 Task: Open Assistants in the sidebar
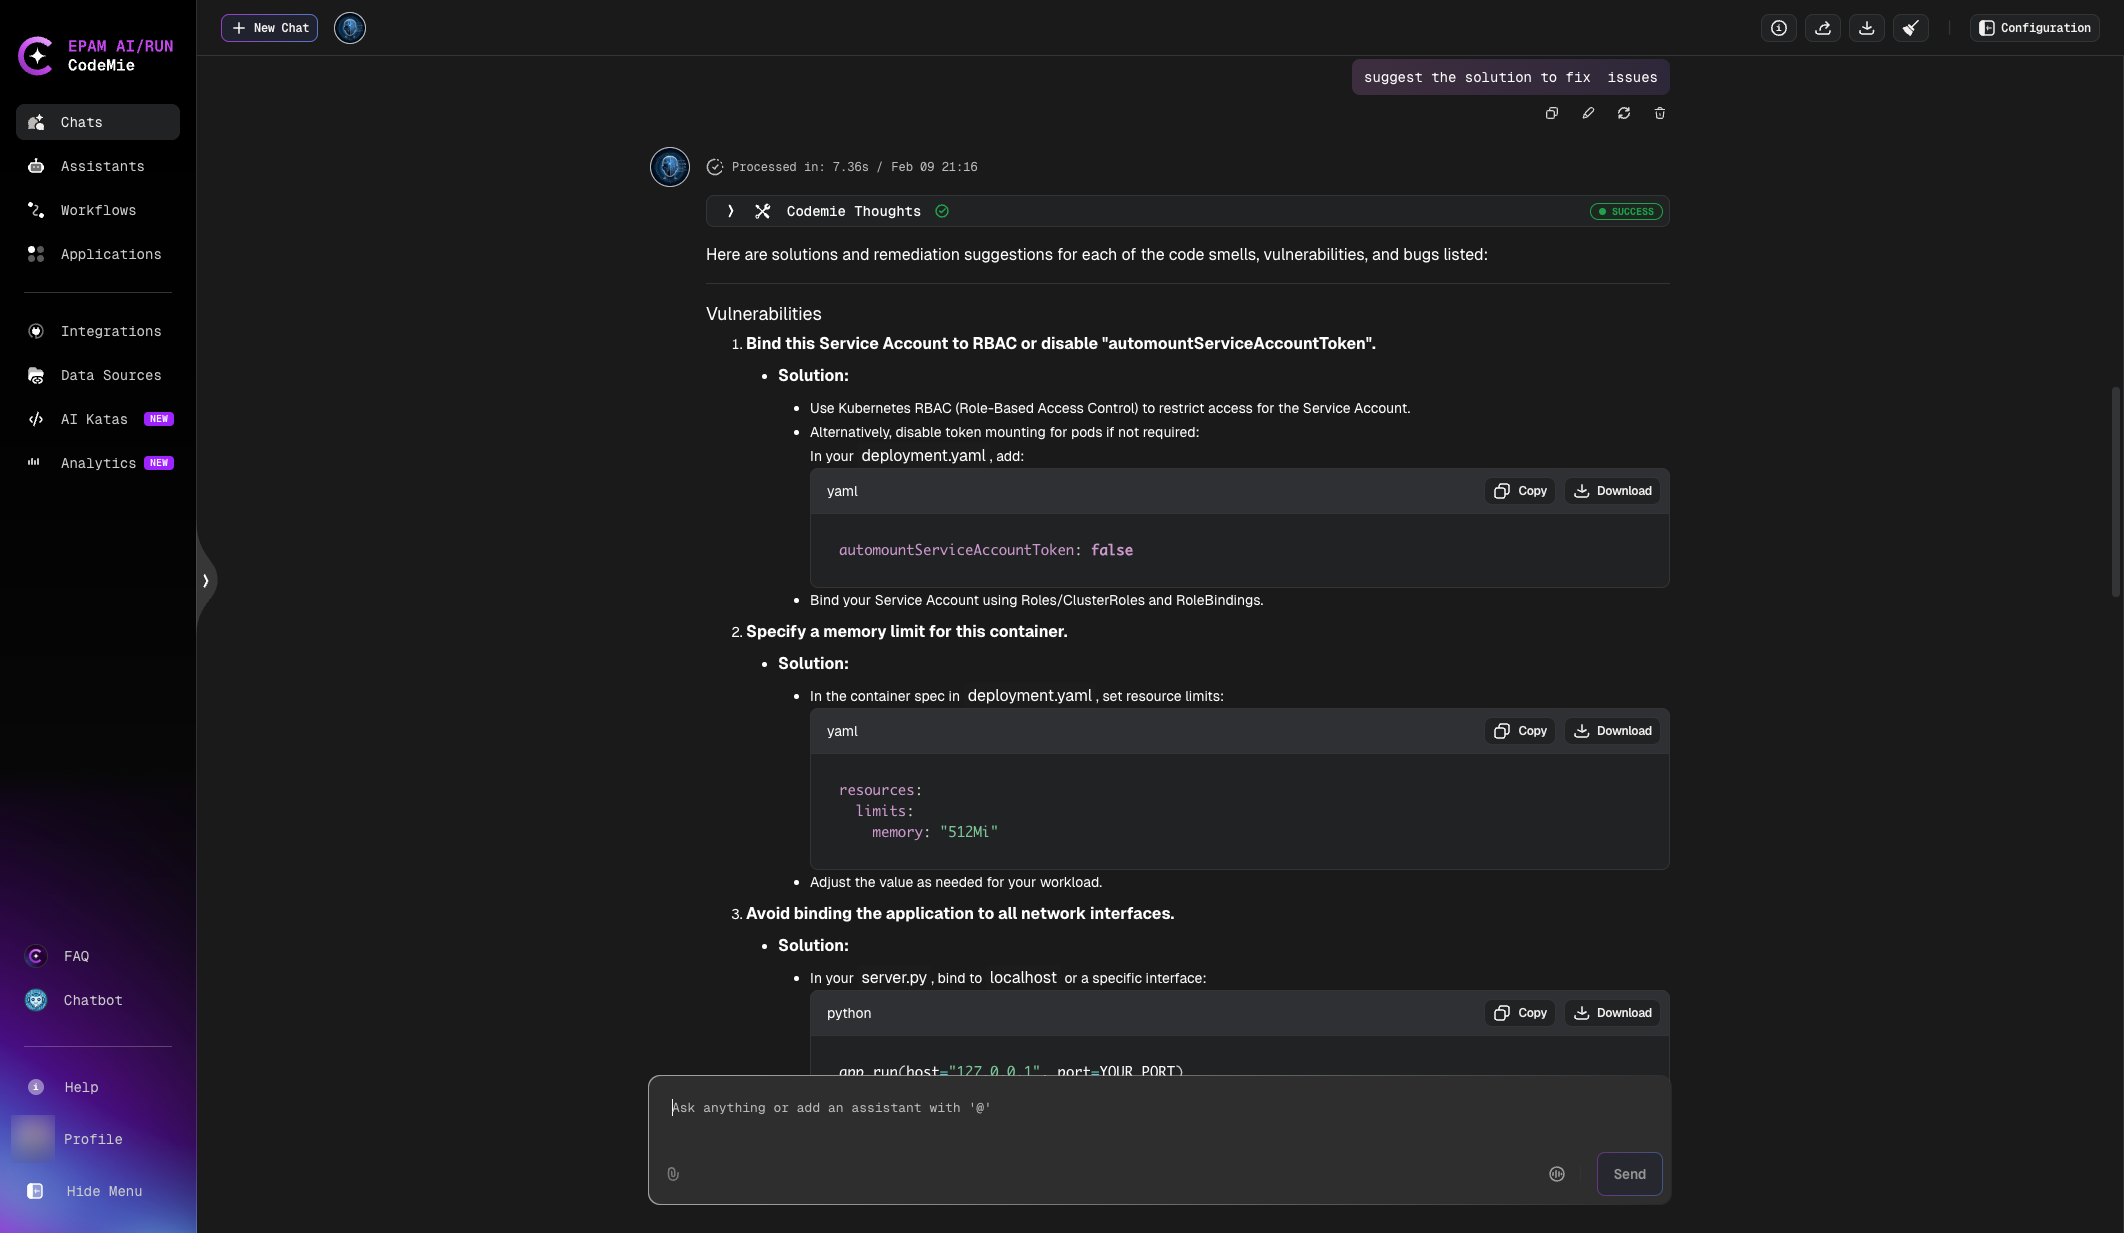pos(102,166)
